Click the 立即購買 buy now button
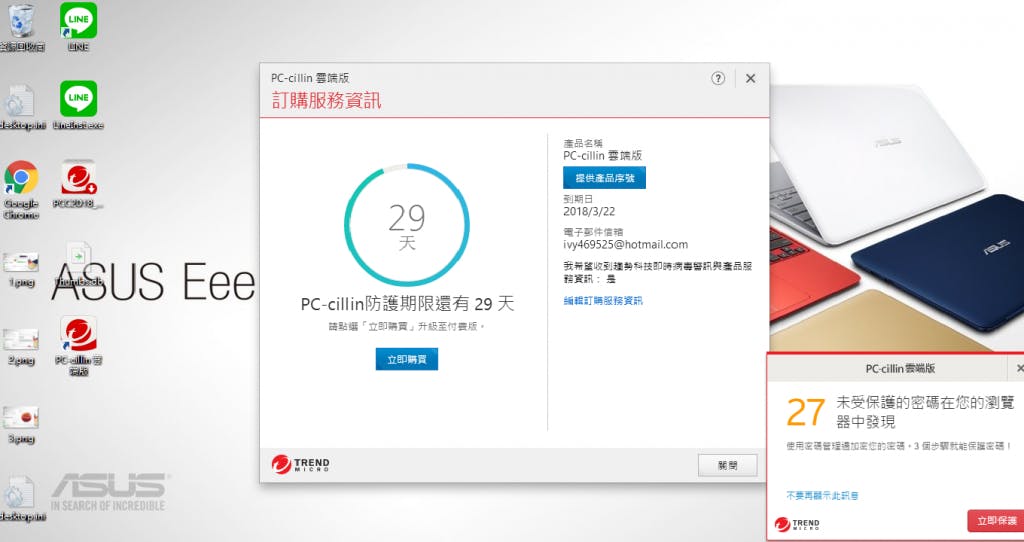 [x=407, y=358]
